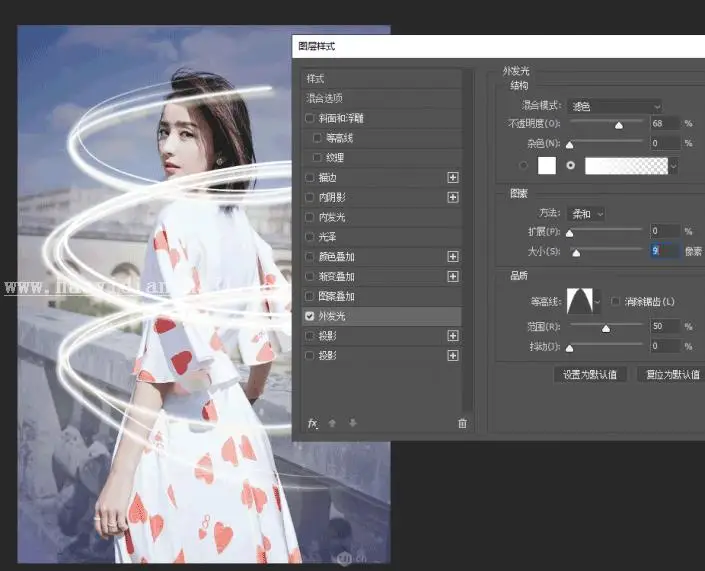Click the 图层样式 dialog title bar
Image resolution: width=705 pixels, height=571 pixels.
point(499,46)
